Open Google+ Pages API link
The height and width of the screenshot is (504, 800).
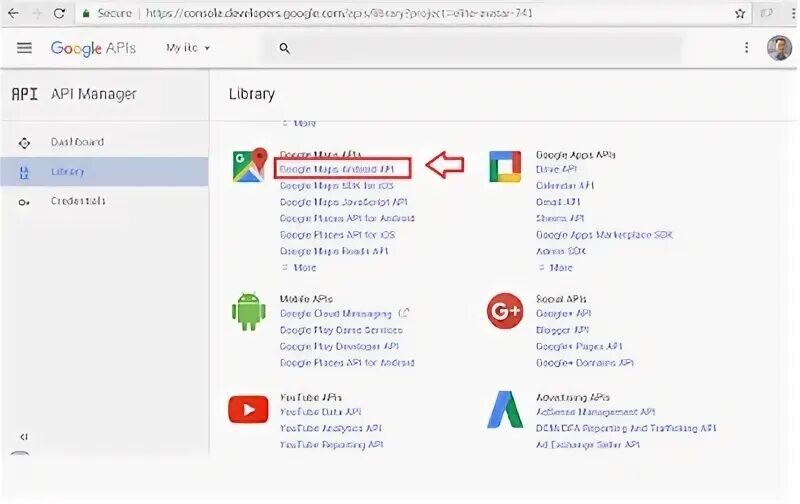pos(579,346)
